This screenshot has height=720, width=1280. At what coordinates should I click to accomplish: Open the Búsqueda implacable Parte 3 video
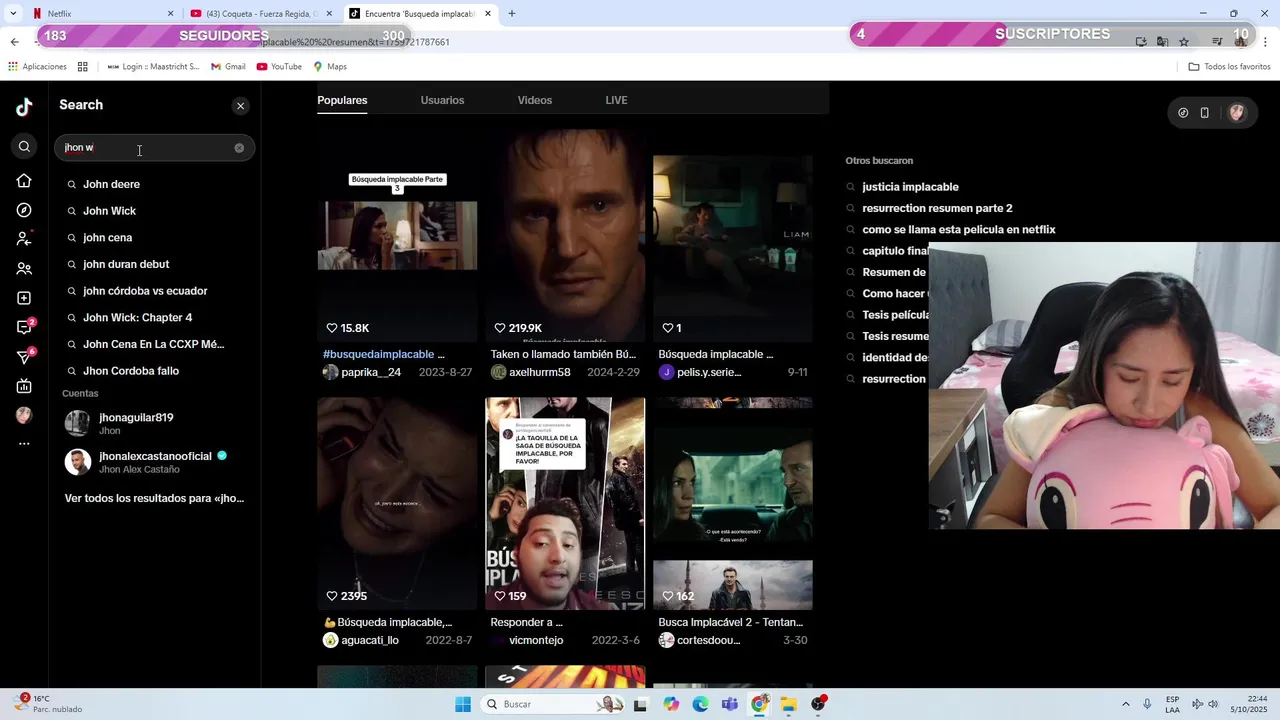point(397,236)
